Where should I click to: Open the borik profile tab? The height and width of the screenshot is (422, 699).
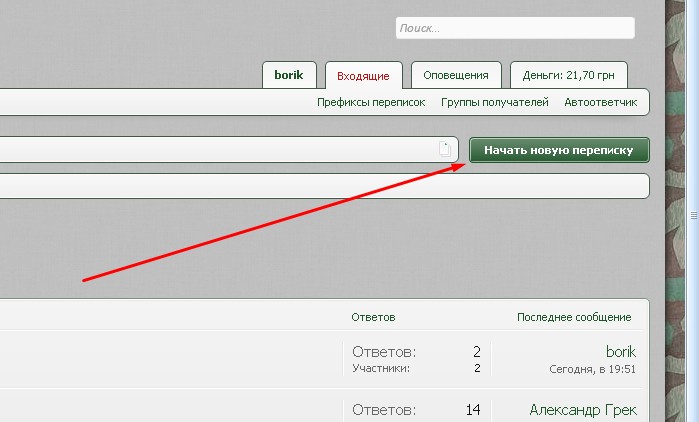(289, 75)
